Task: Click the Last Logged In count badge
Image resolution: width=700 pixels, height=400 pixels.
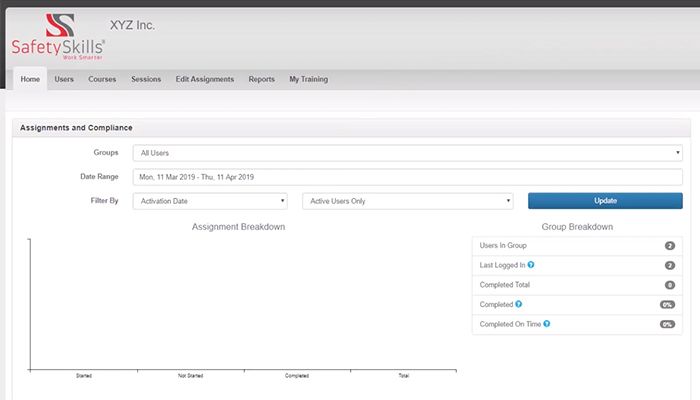Action: tap(669, 265)
